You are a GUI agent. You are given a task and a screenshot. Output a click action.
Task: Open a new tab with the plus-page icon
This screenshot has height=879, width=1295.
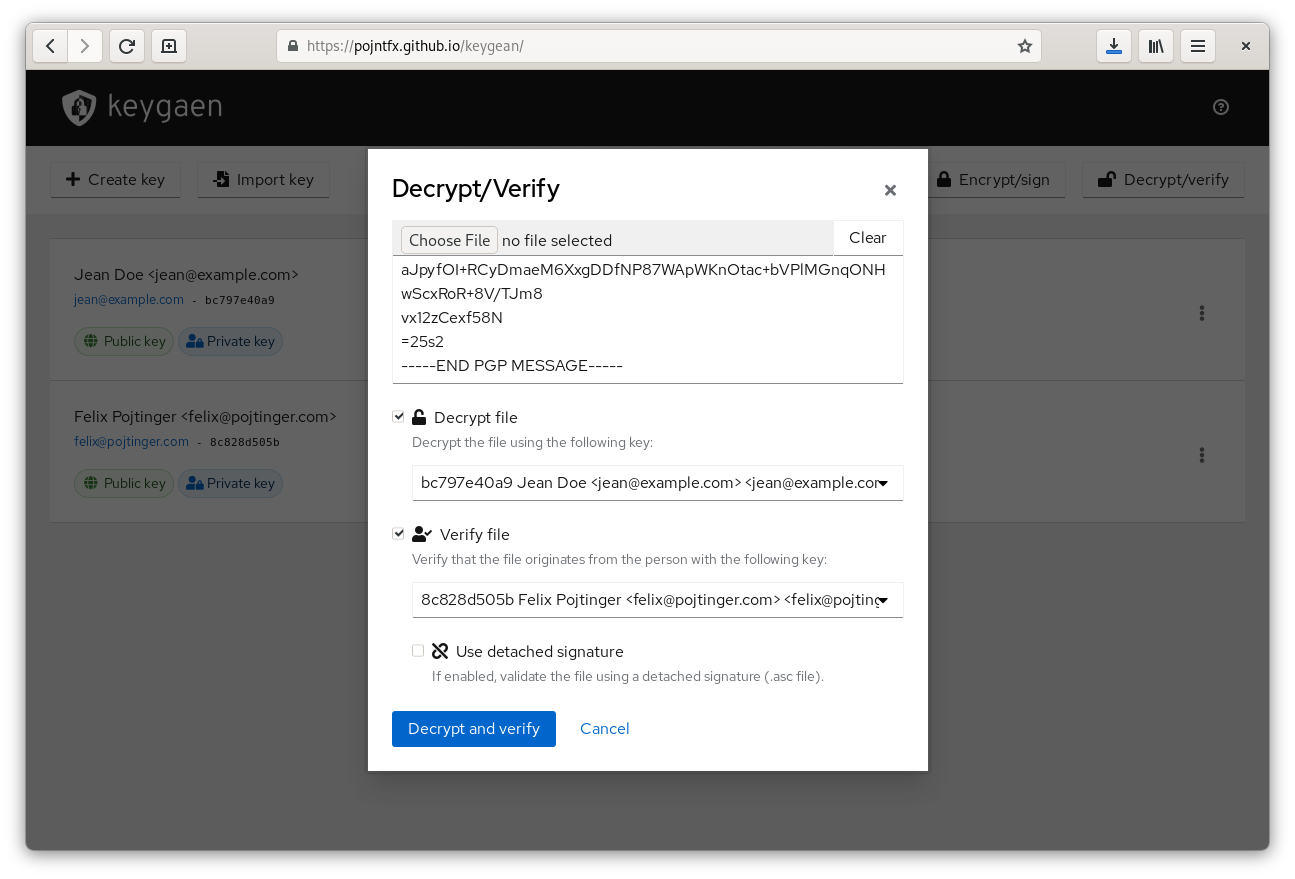pyautogui.click(x=169, y=46)
